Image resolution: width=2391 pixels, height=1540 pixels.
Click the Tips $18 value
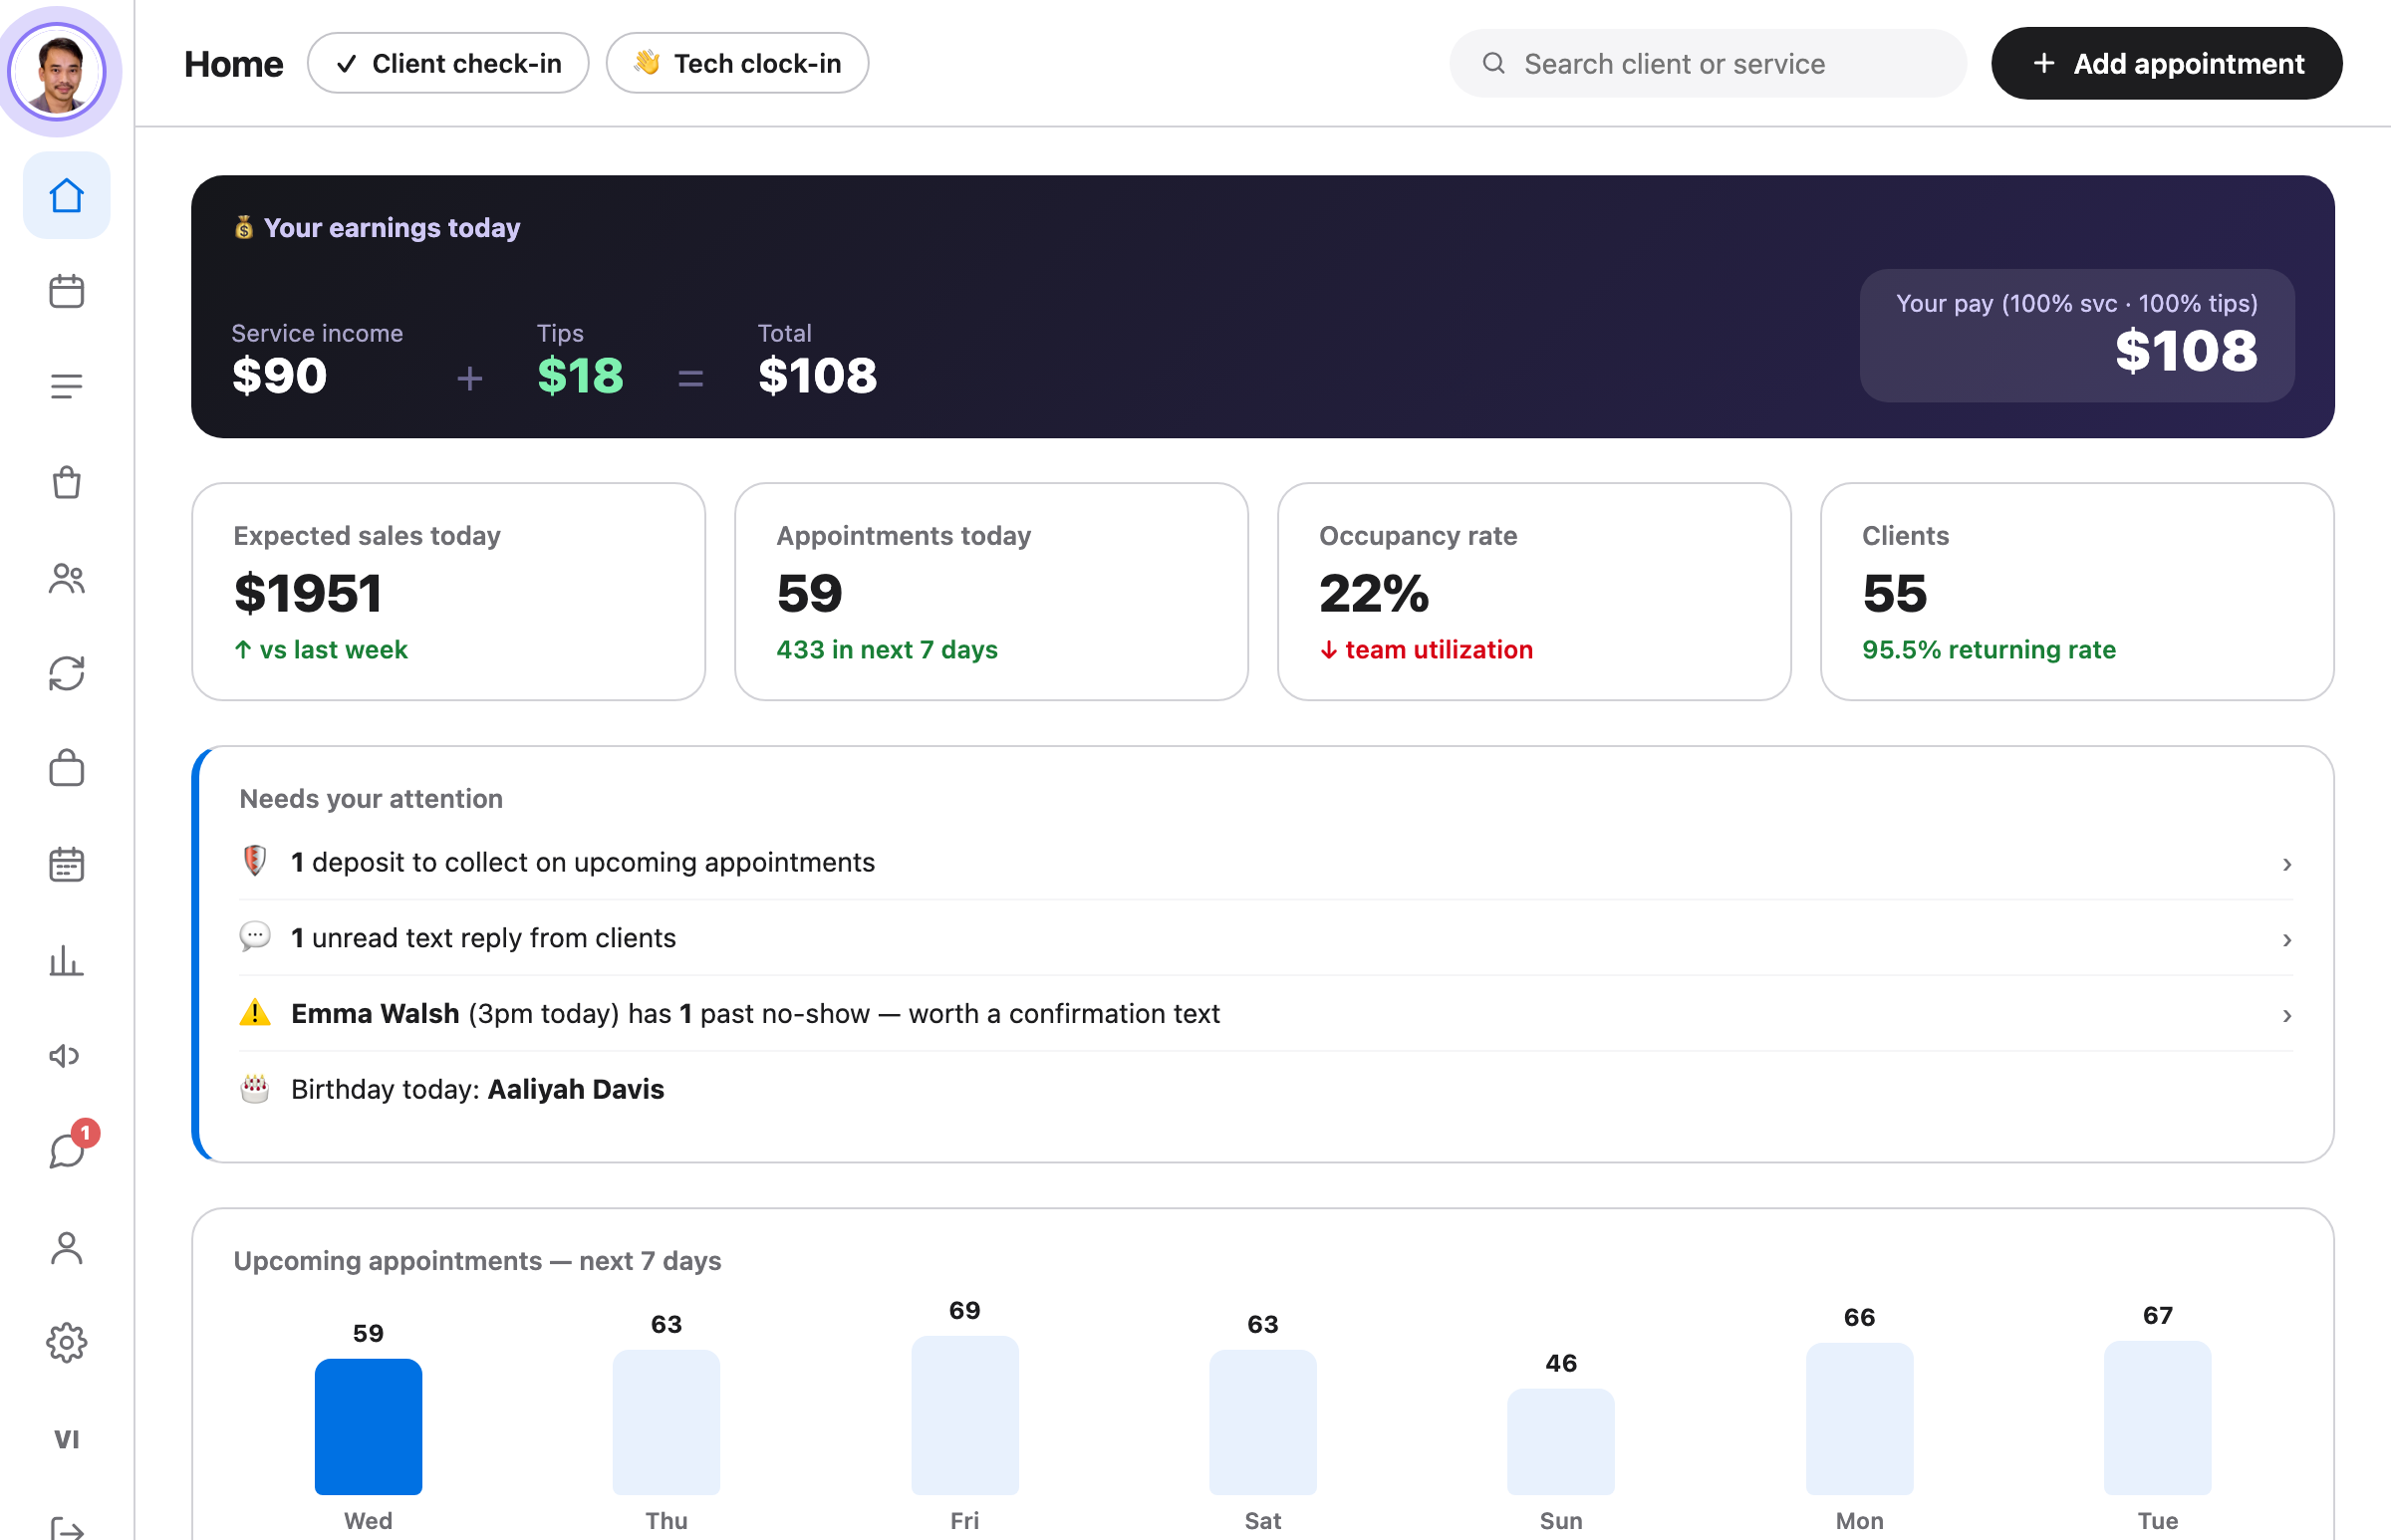580,376
